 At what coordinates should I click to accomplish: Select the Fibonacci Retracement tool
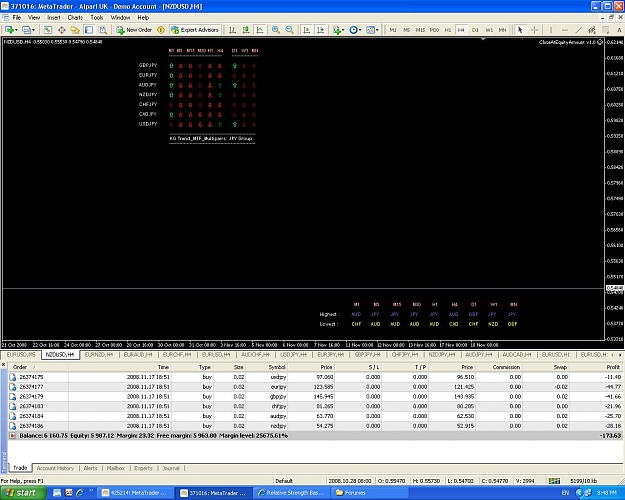tap(605, 30)
